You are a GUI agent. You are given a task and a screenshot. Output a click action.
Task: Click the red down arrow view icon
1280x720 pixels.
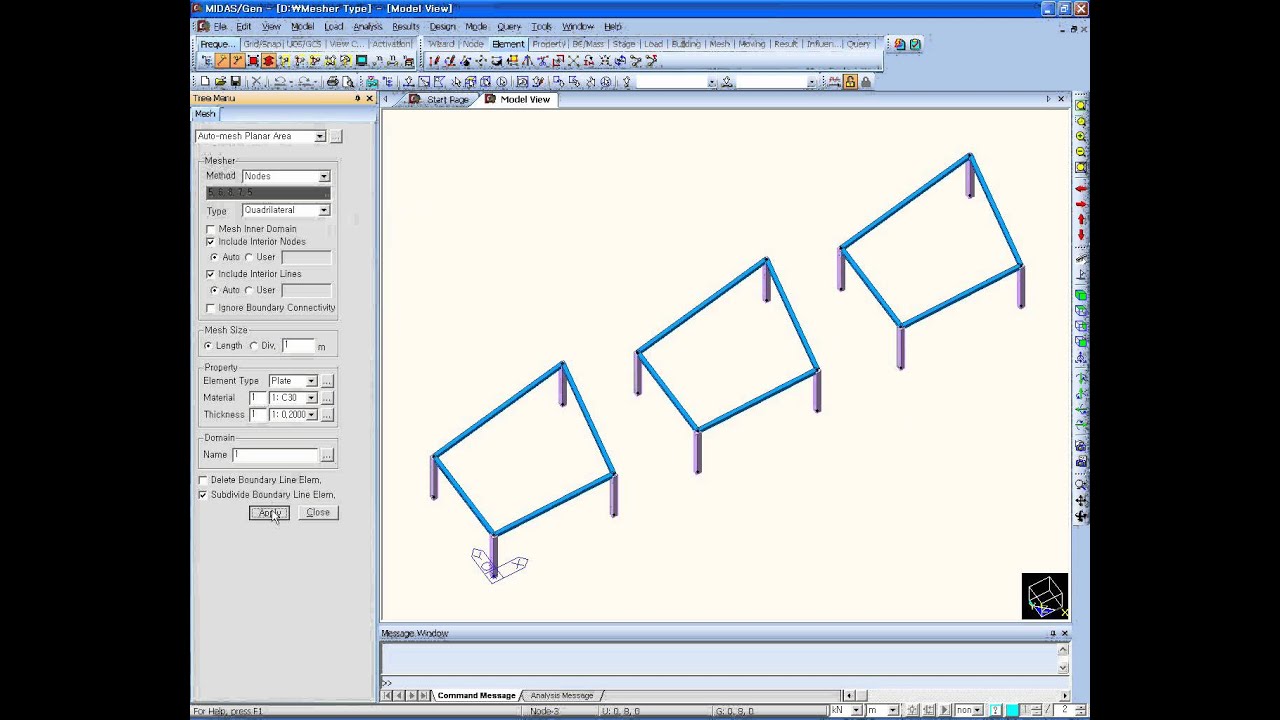(1081, 234)
